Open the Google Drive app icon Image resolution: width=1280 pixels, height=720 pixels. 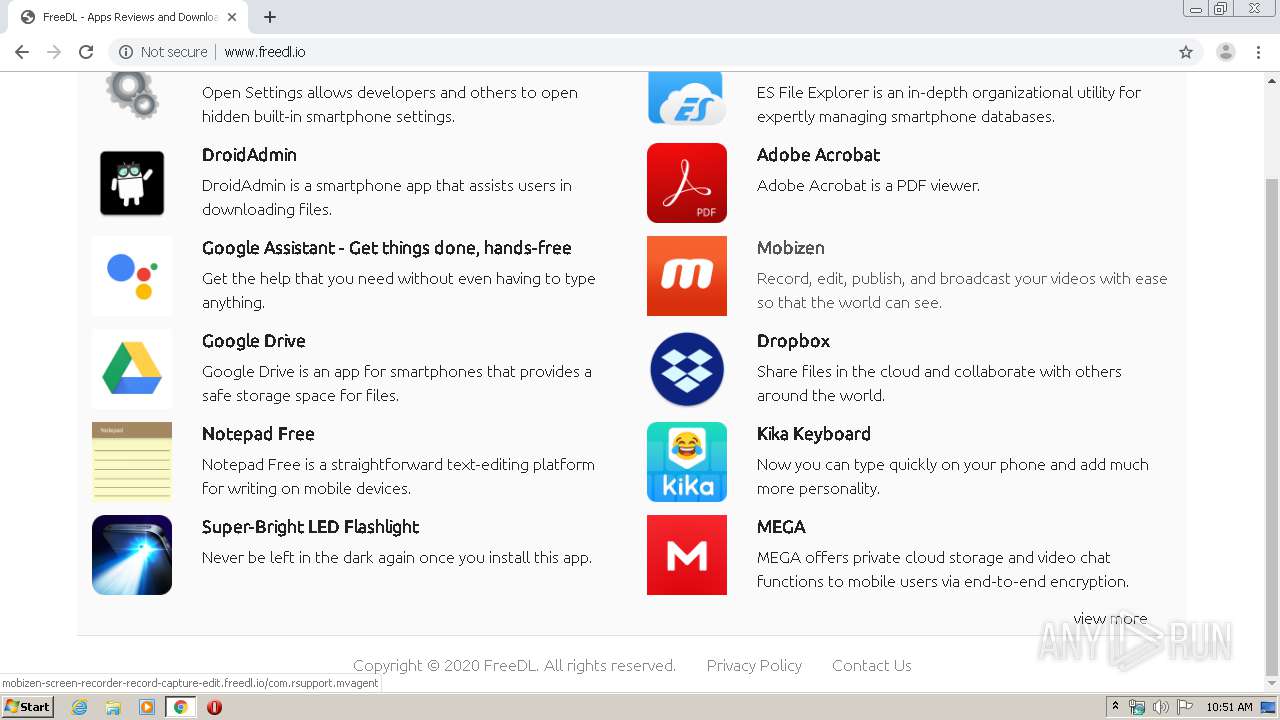point(132,369)
